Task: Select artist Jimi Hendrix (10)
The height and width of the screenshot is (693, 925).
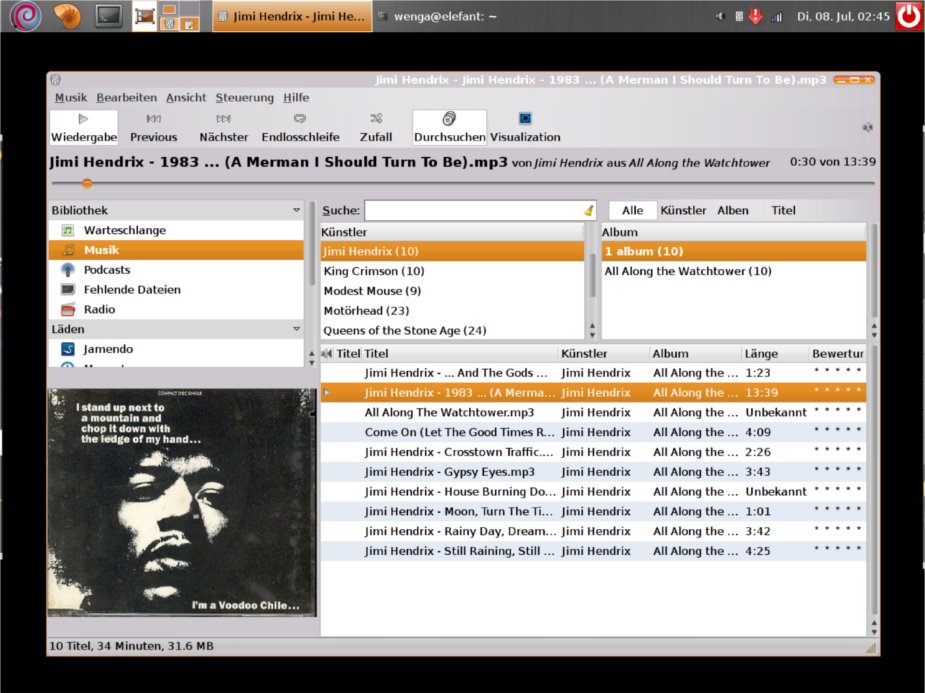Action: tap(452, 251)
